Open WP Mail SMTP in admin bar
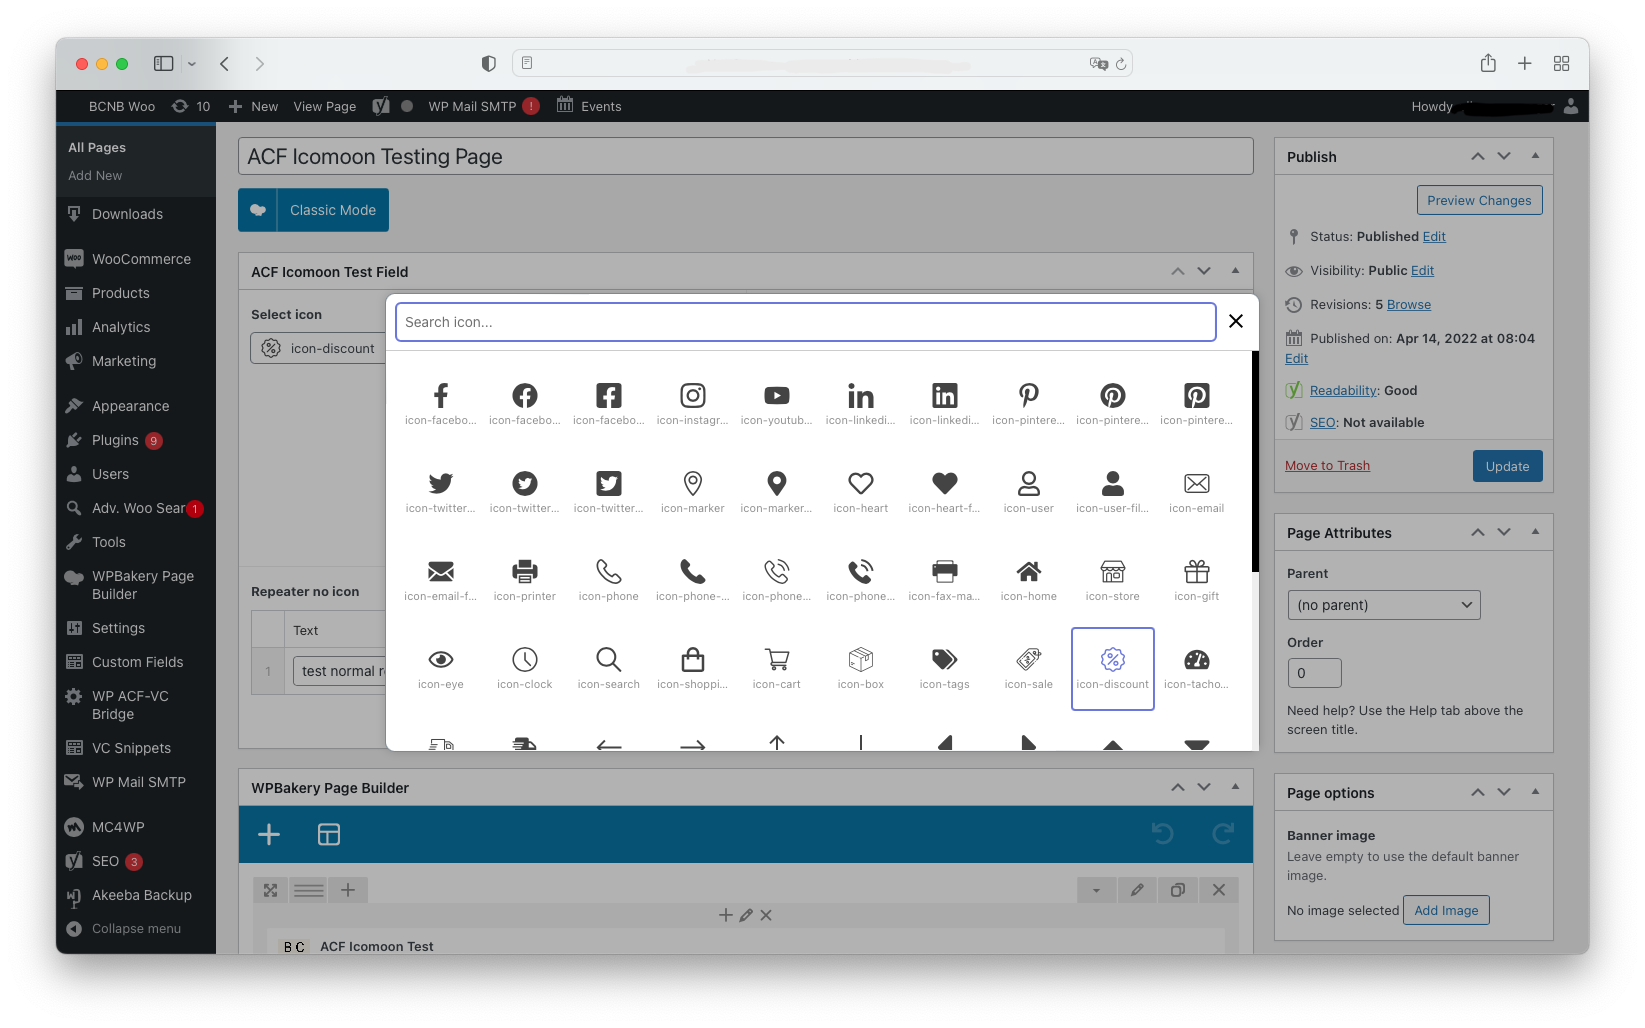1645x1028 pixels. (x=483, y=106)
